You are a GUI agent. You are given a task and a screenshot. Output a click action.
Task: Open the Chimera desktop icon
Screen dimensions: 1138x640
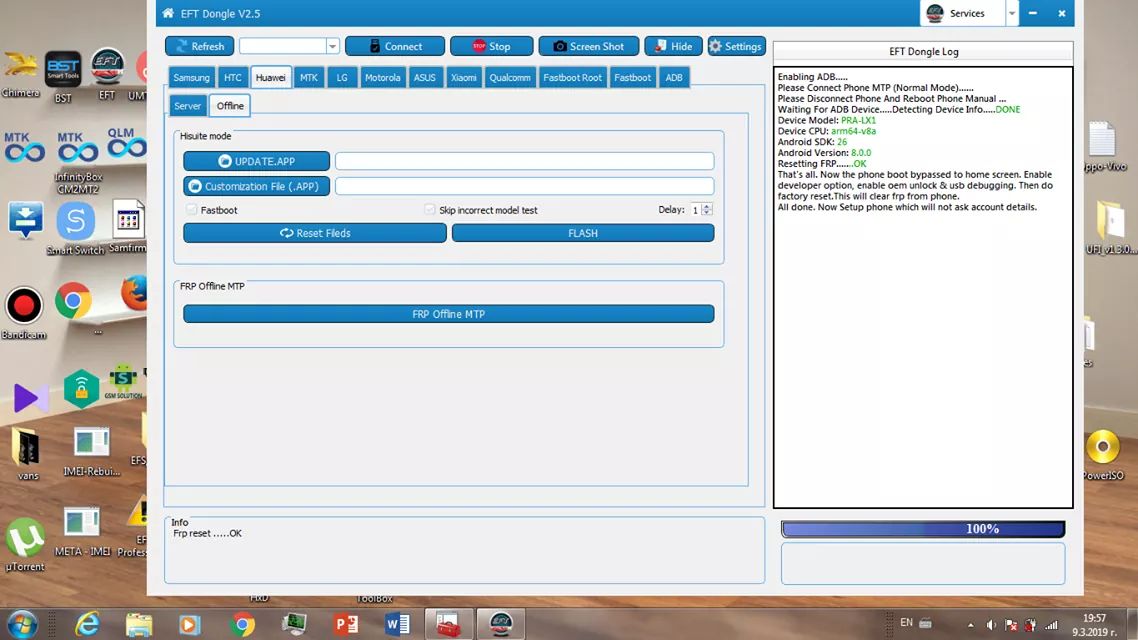click(20, 75)
